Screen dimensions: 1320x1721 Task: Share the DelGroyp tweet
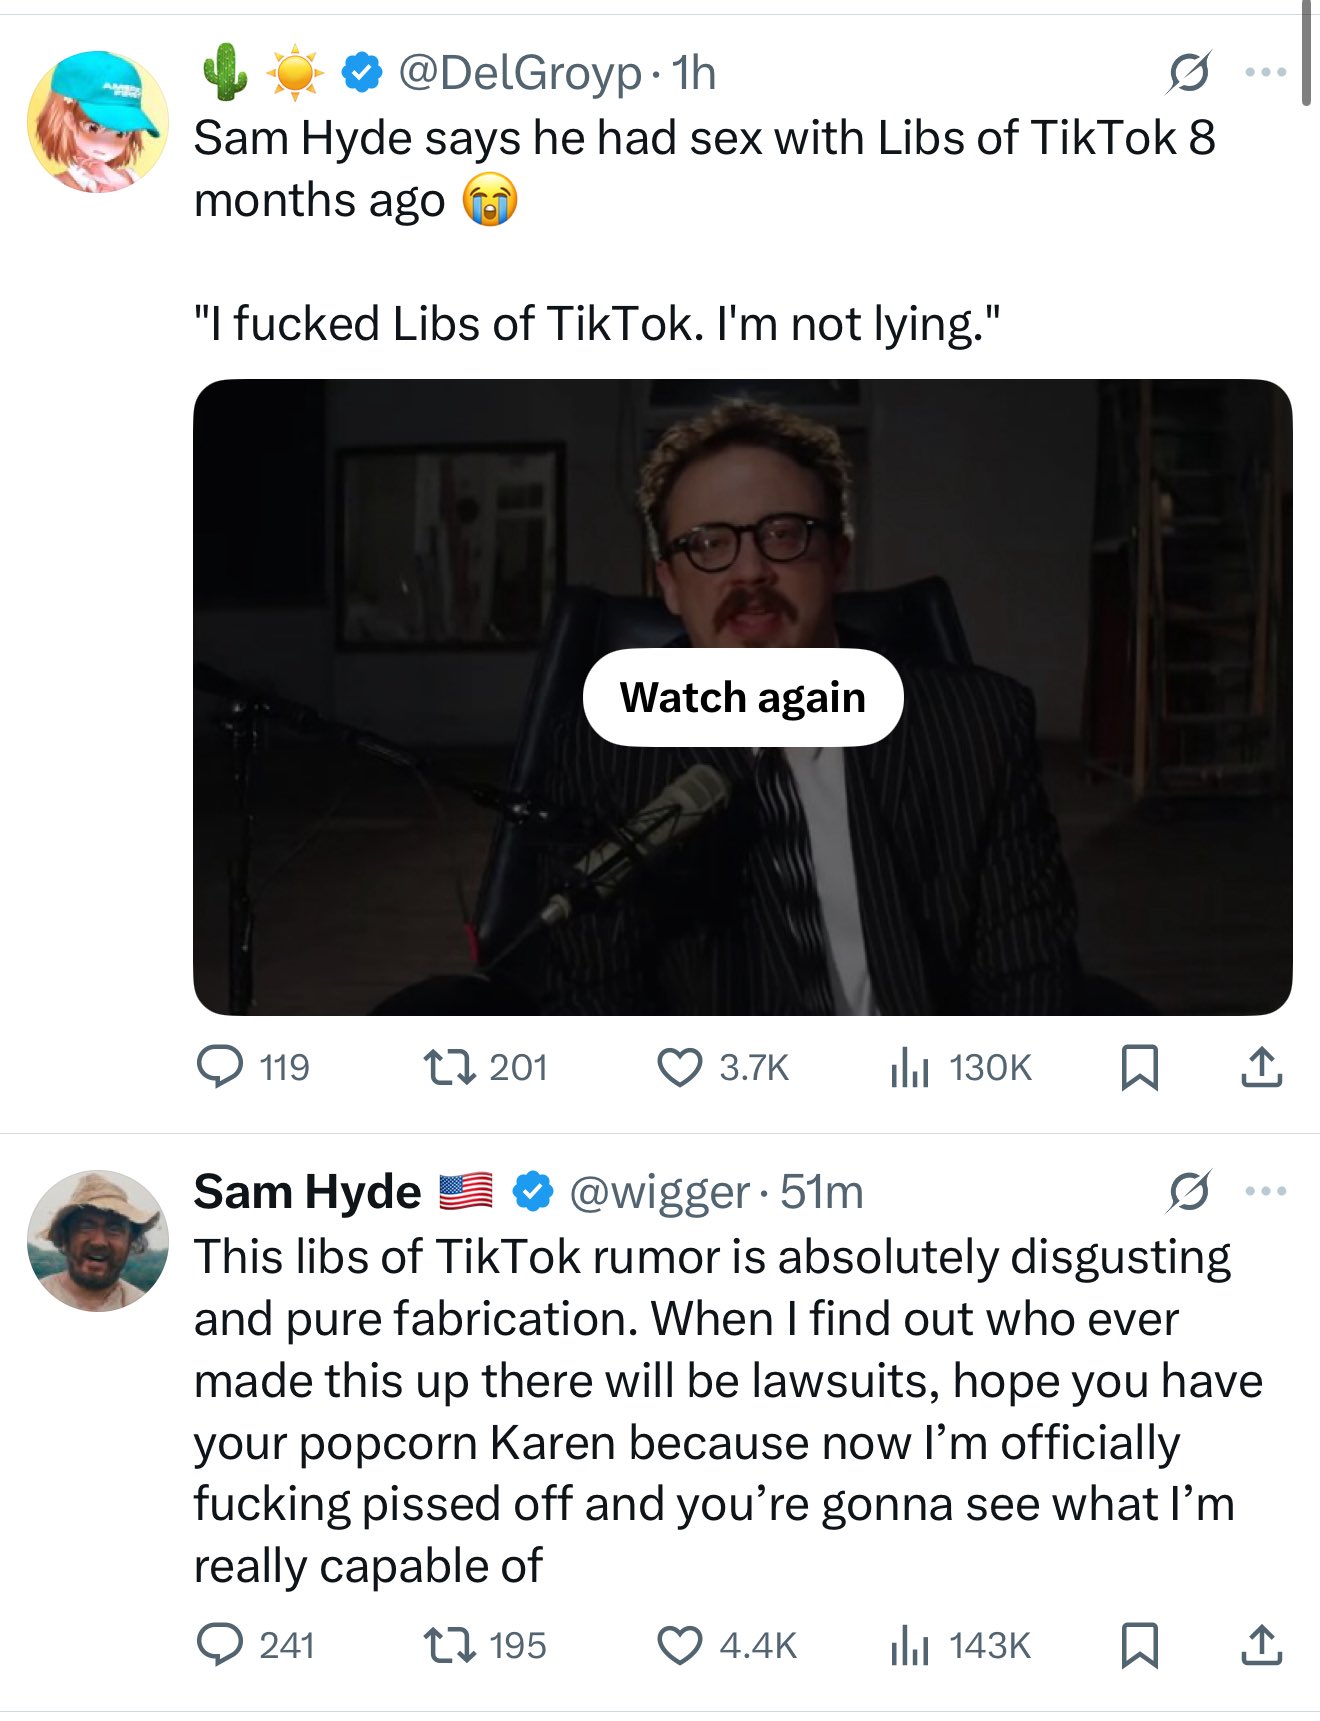click(x=1261, y=1066)
